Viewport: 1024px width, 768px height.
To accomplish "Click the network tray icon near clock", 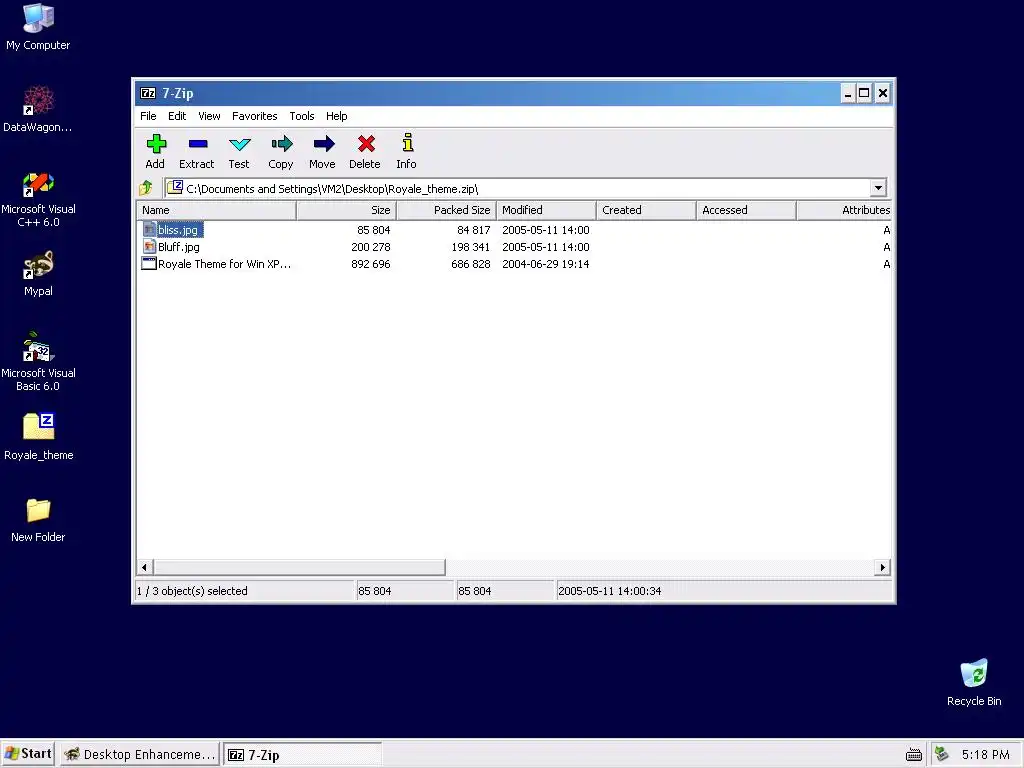I will pos(942,754).
